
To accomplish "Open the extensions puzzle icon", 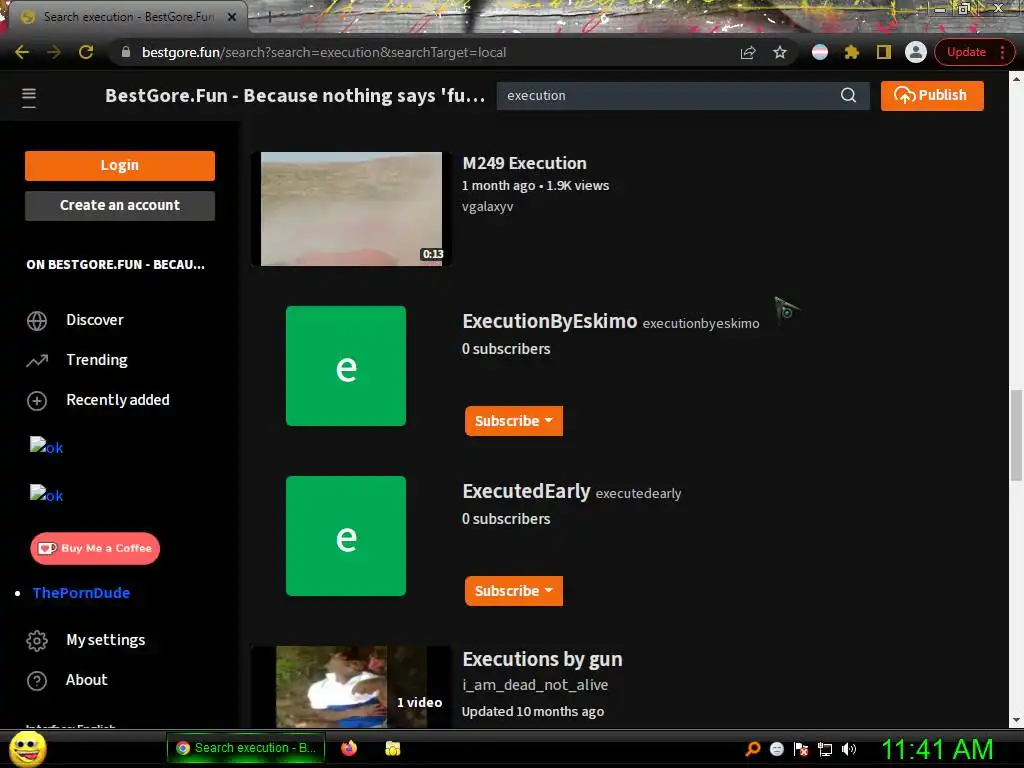I will [852, 52].
